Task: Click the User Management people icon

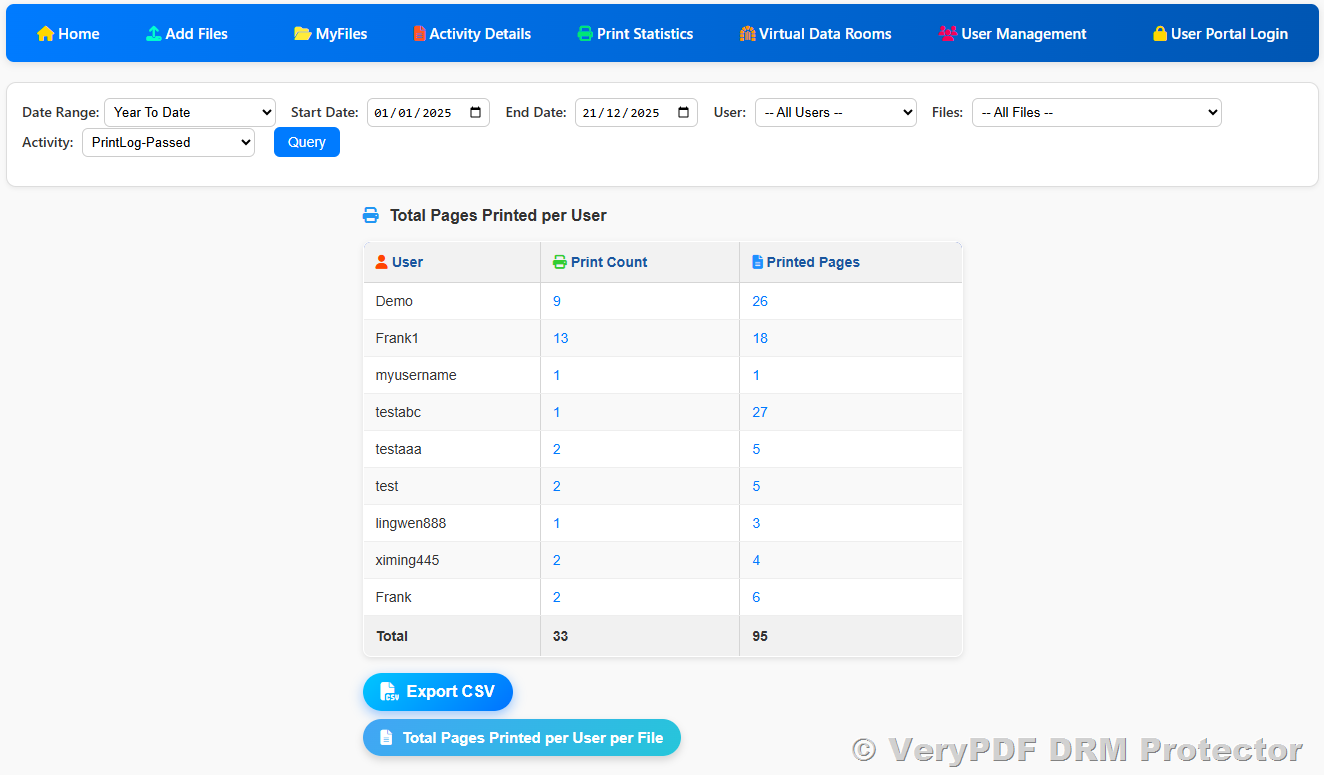Action: 947,34
